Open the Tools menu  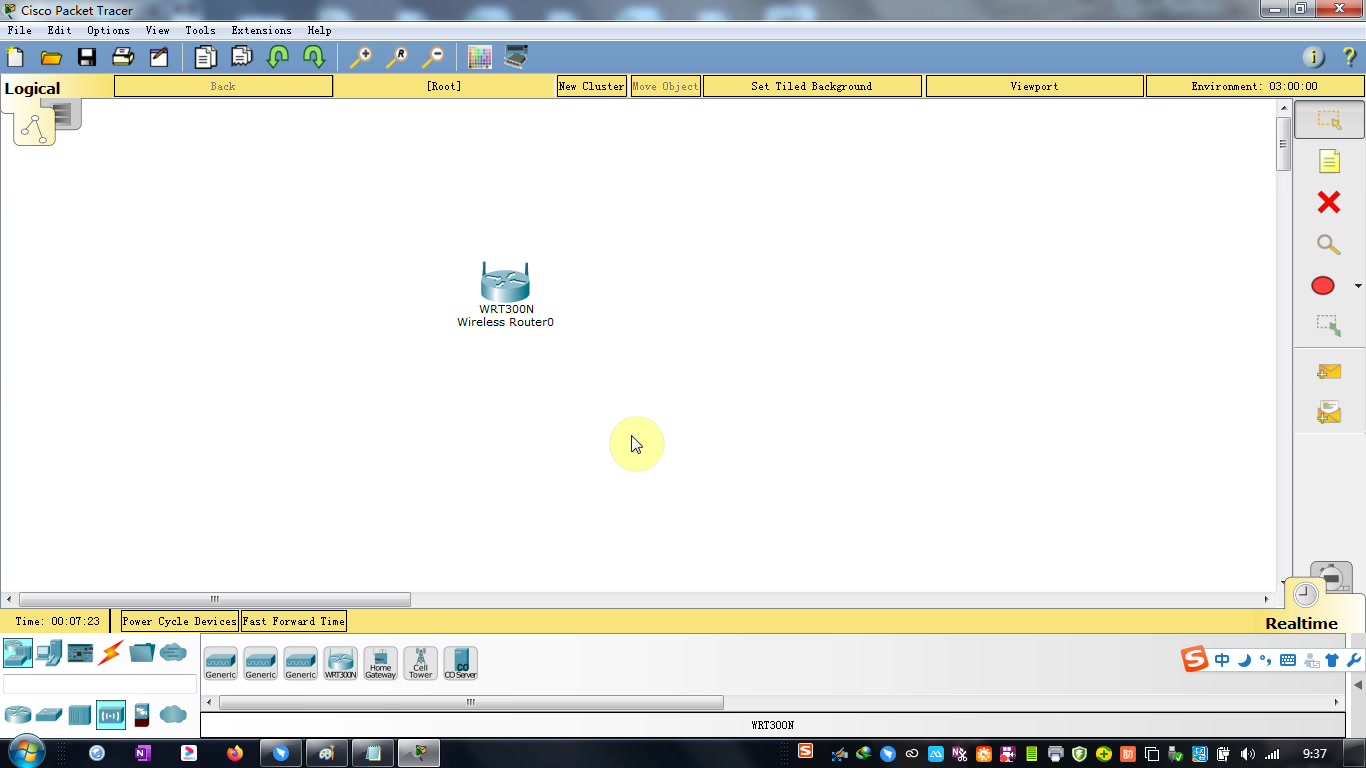[x=200, y=30]
